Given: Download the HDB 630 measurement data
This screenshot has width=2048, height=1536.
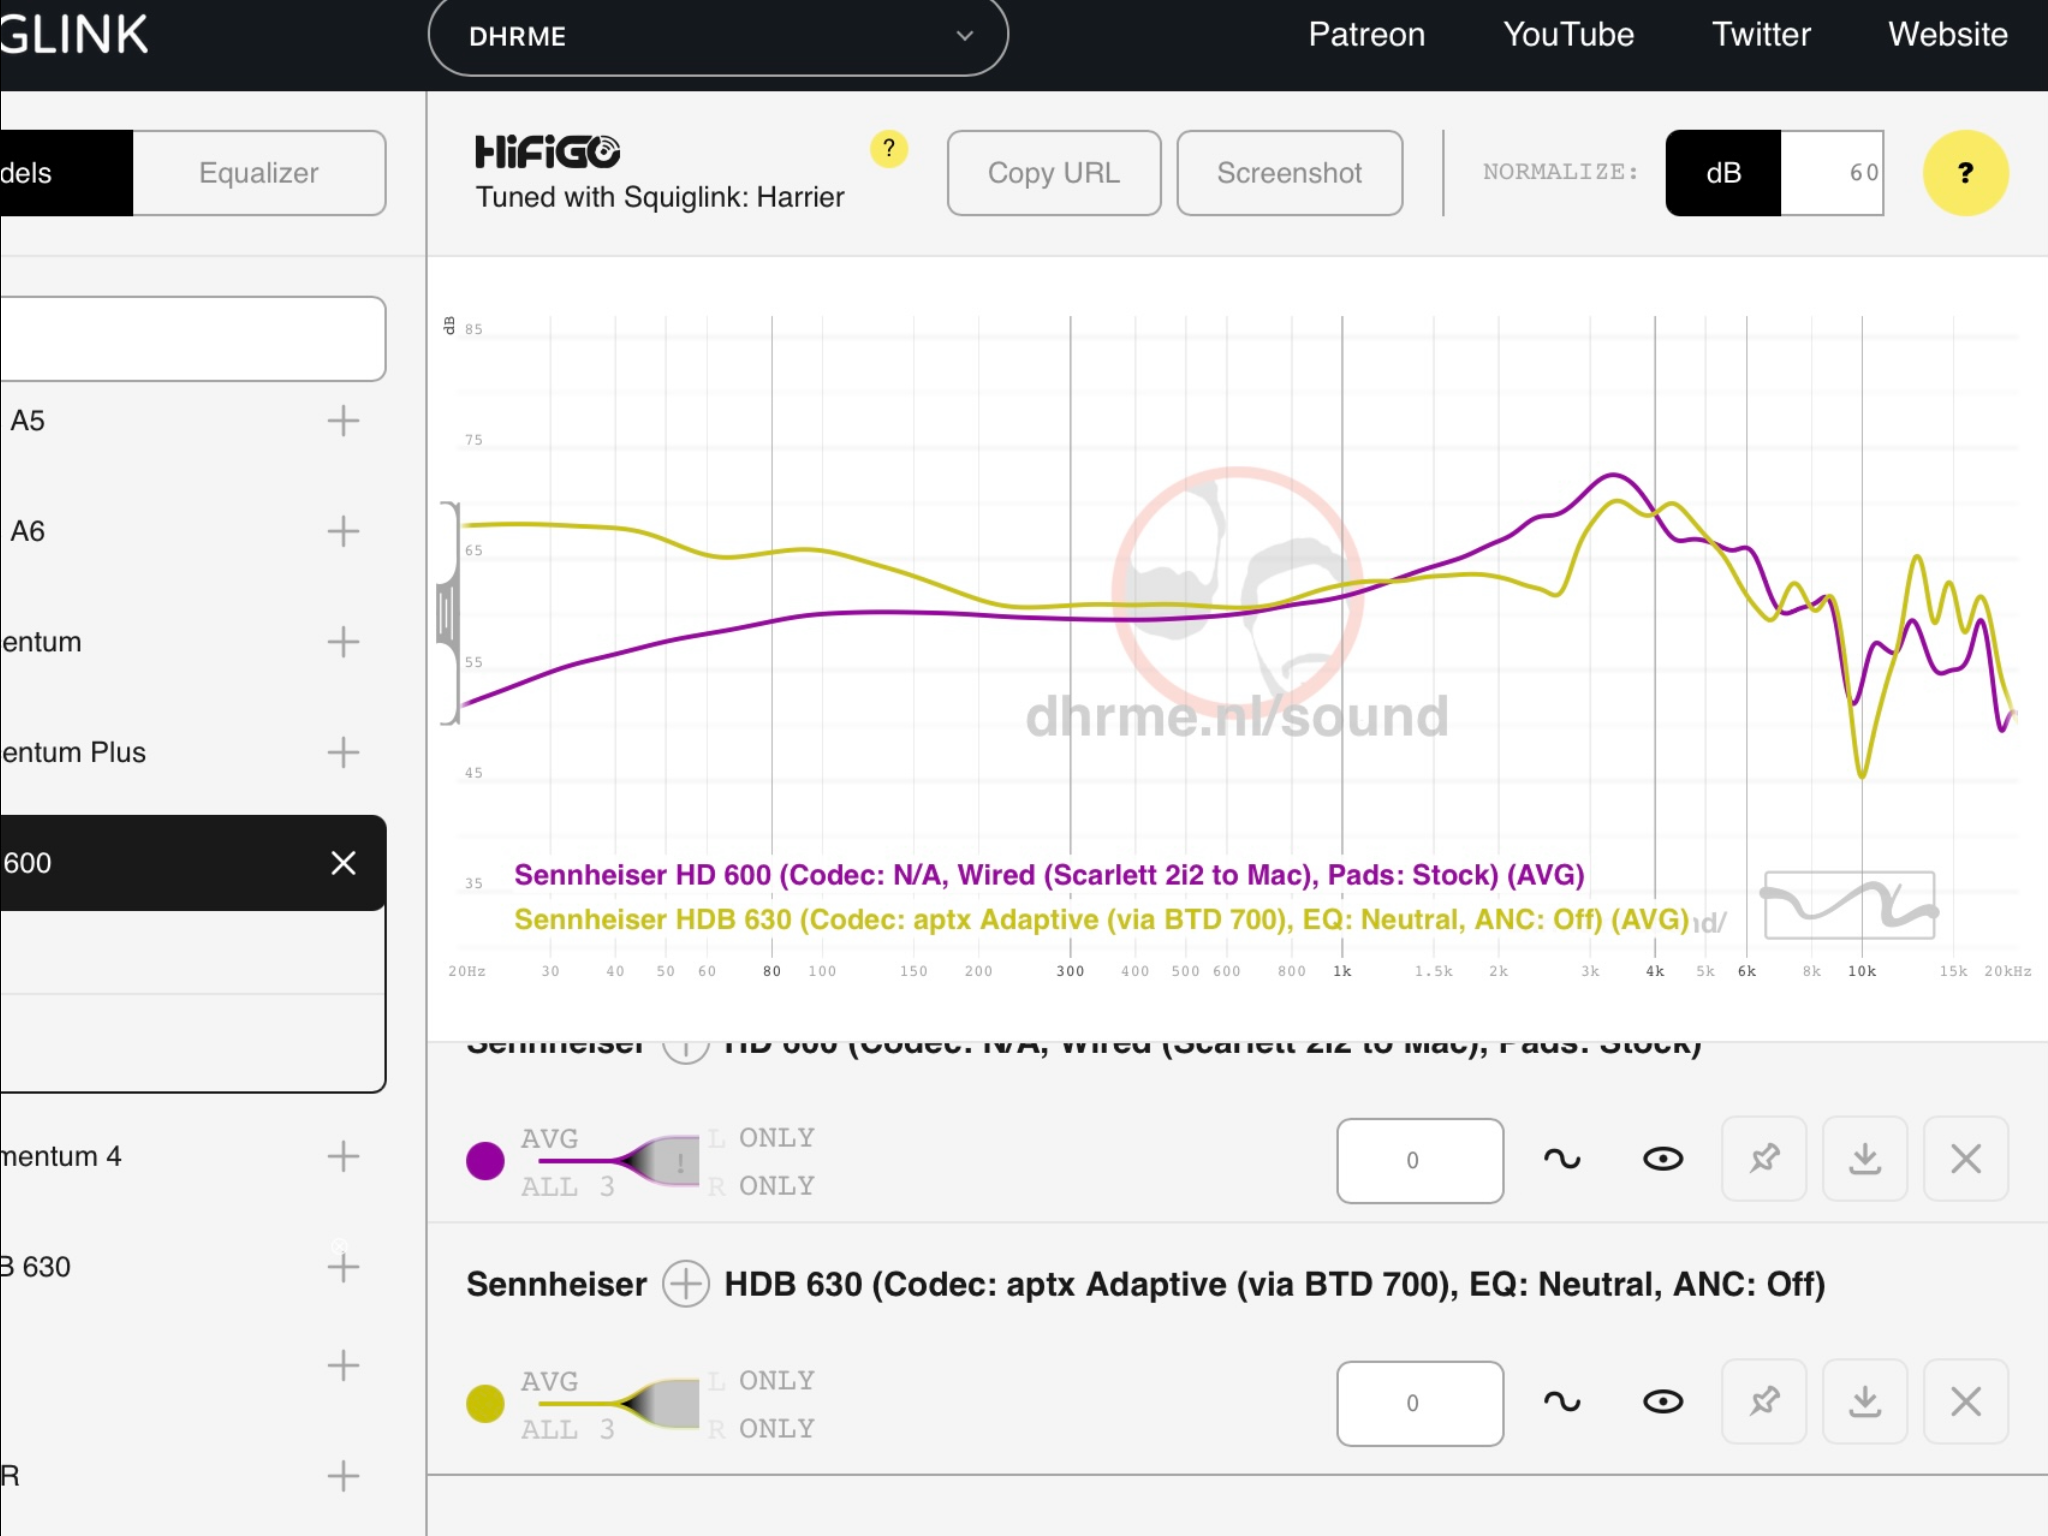Looking at the screenshot, I should (x=1865, y=1402).
